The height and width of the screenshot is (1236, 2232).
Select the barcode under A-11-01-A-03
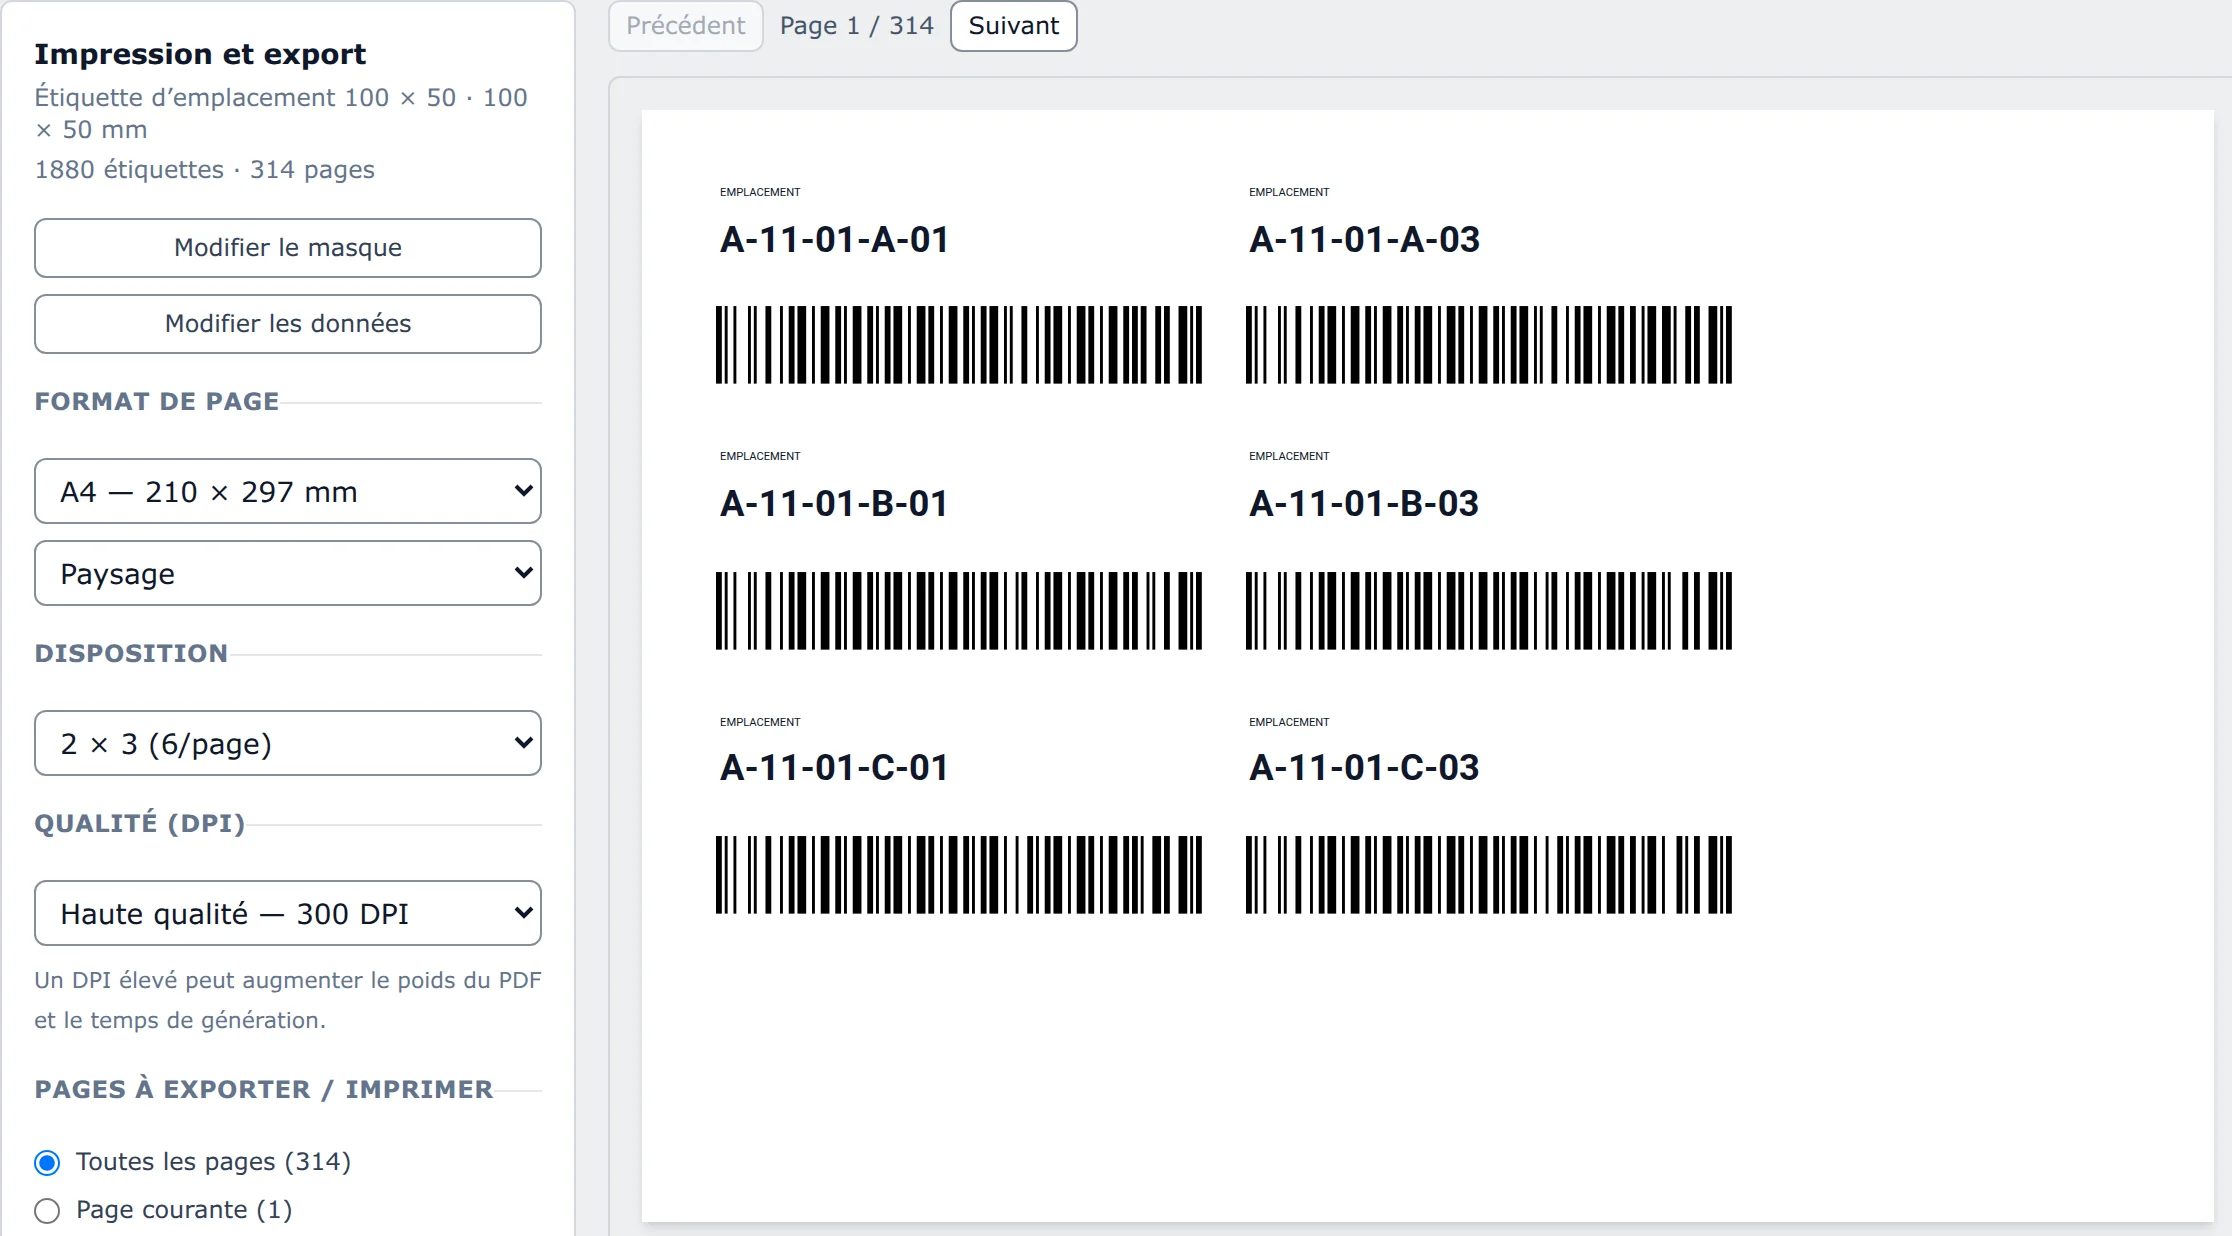[x=1489, y=345]
